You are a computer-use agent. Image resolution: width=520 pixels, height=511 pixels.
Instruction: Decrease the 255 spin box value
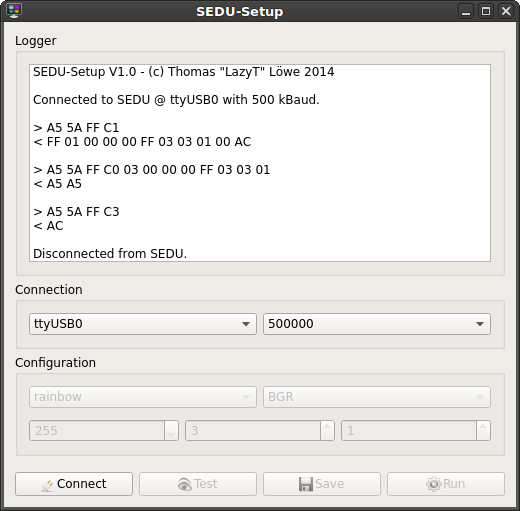coord(171,435)
